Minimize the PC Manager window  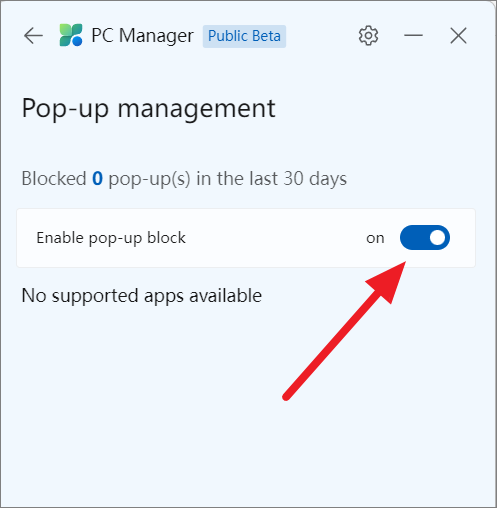tap(413, 35)
